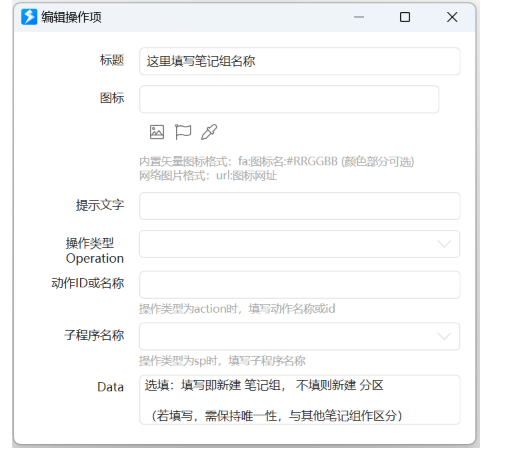Click the 编辑操作项 title bar text
The height and width of the screenshot is (456, 521).
click(71, 17)
